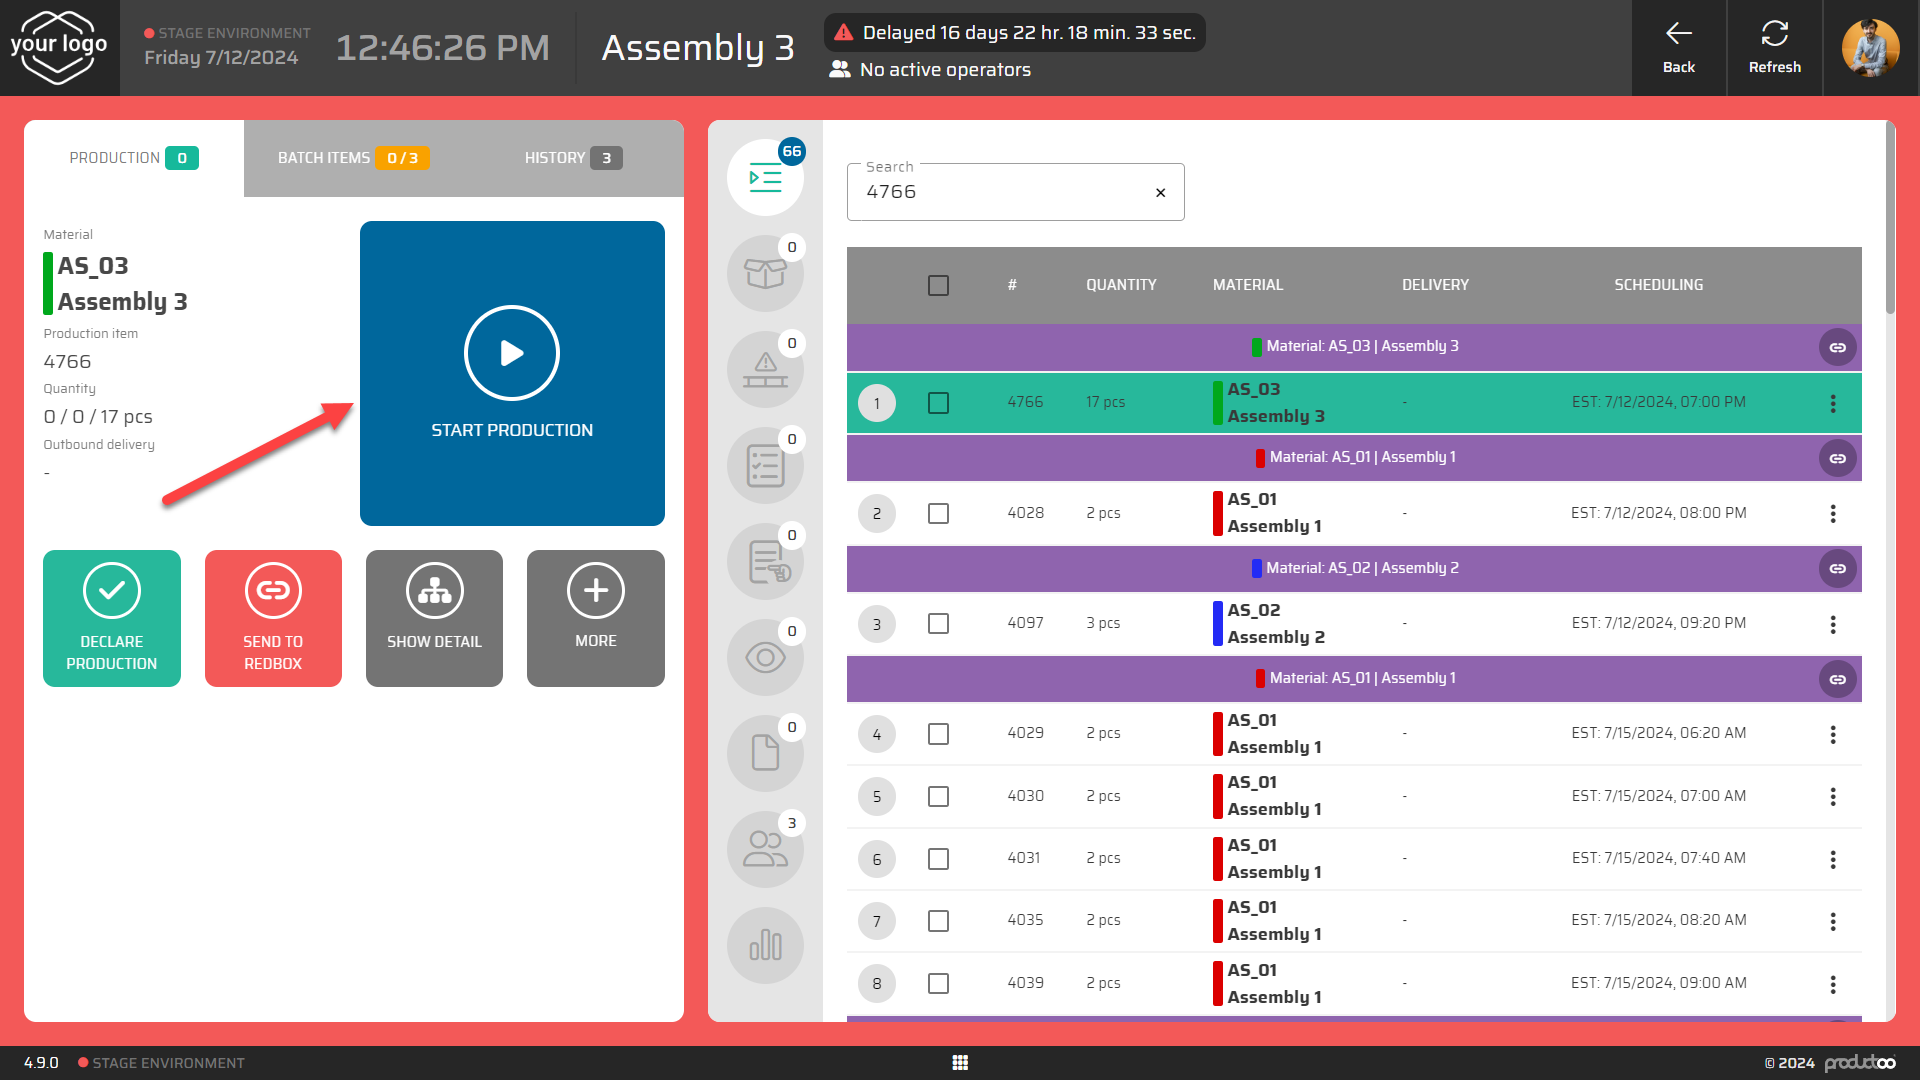
Task: Open the operators people sidebar icon
Action: (x=765, y=849)
